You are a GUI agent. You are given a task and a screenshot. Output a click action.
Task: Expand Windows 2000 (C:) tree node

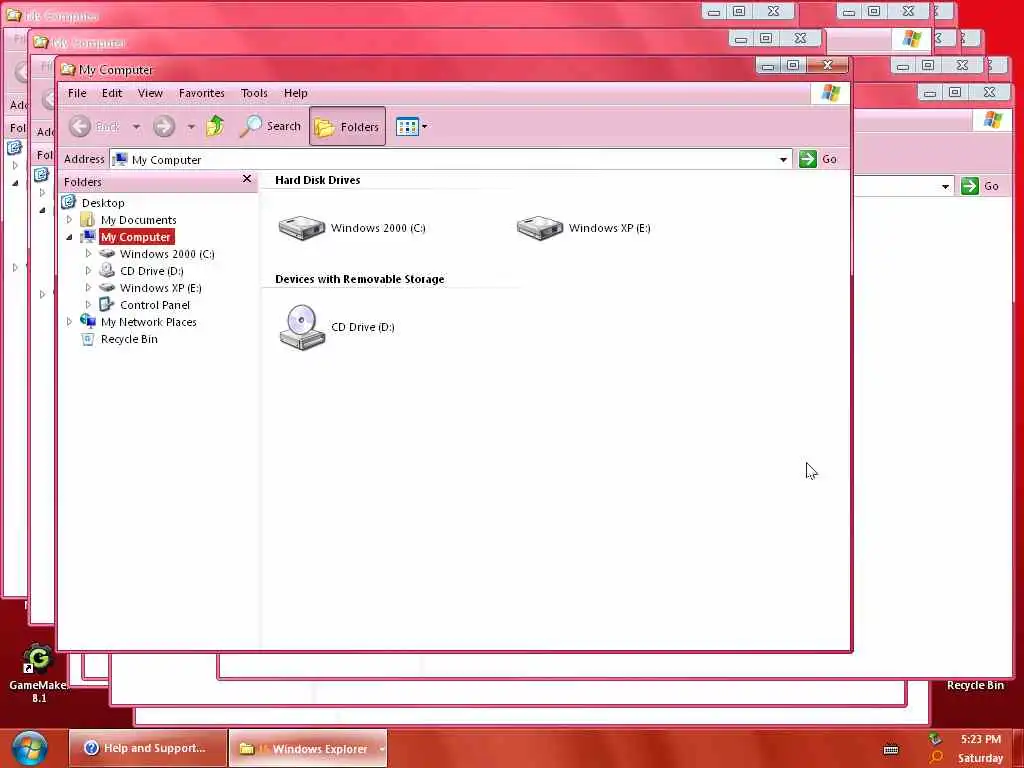point(88,253)
